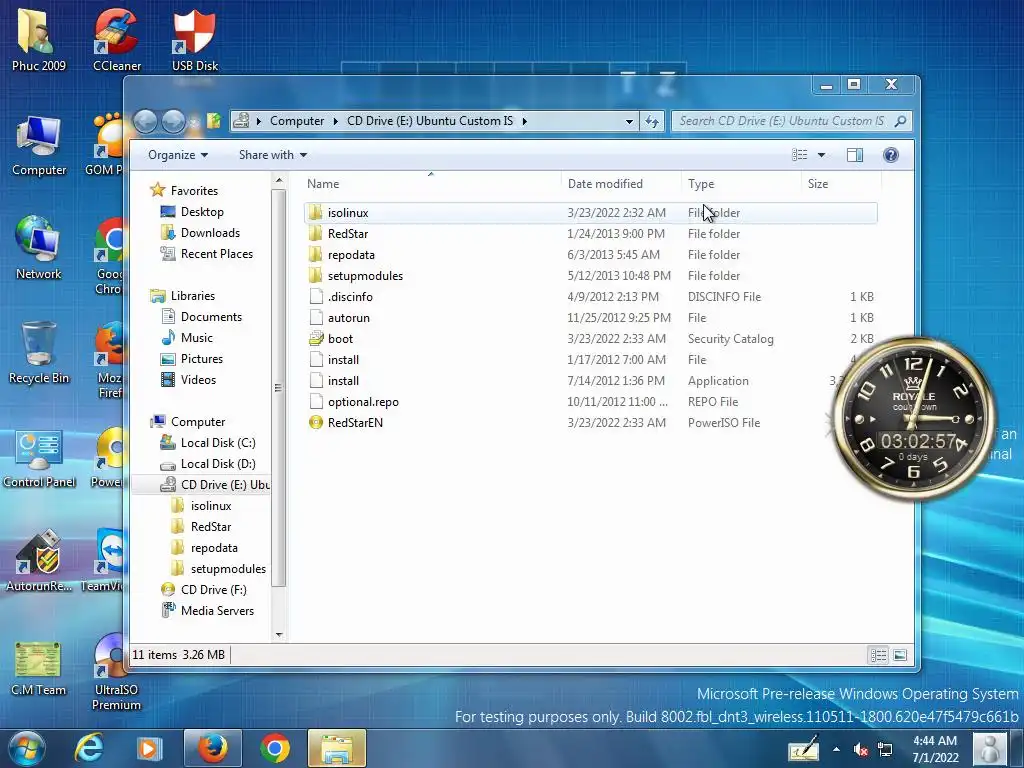Viewport: 1024px width, 768px height.
Task: Open media player from the taskbar
Action: [x=149, y=748]
